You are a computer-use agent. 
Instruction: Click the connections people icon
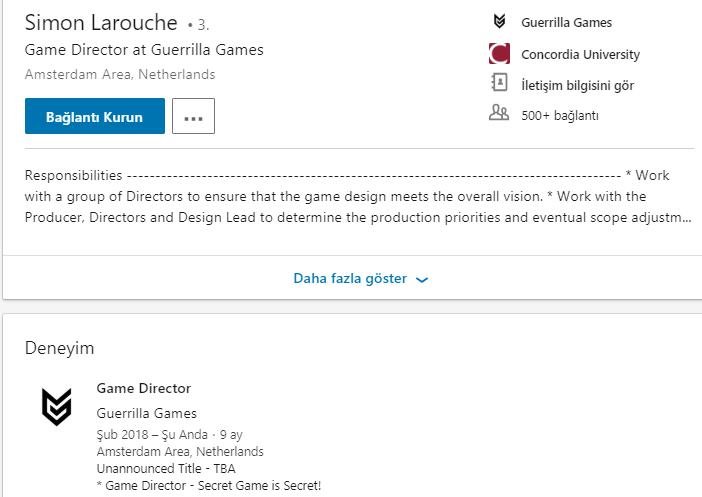pyautogui.click(x=499, y=112)
